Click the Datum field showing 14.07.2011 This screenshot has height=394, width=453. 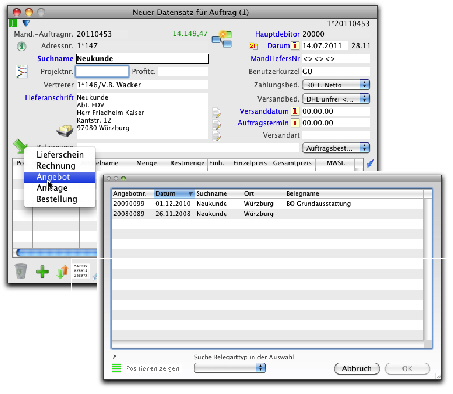point(325,45)
